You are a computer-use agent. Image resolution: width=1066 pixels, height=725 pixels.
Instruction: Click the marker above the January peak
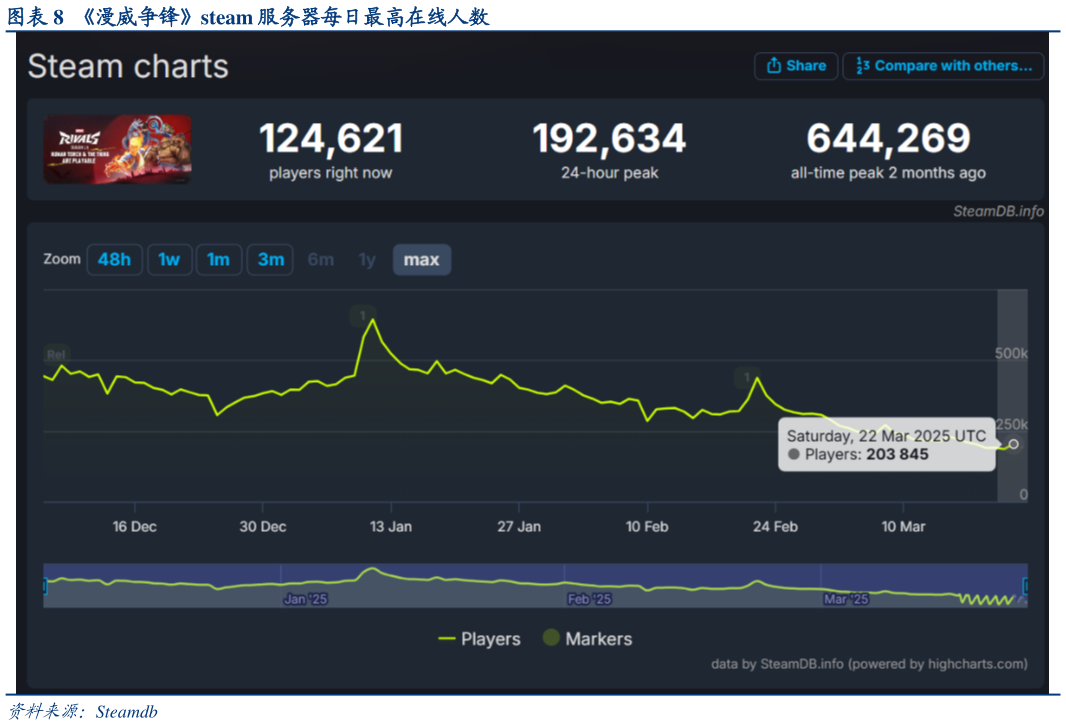362,316
